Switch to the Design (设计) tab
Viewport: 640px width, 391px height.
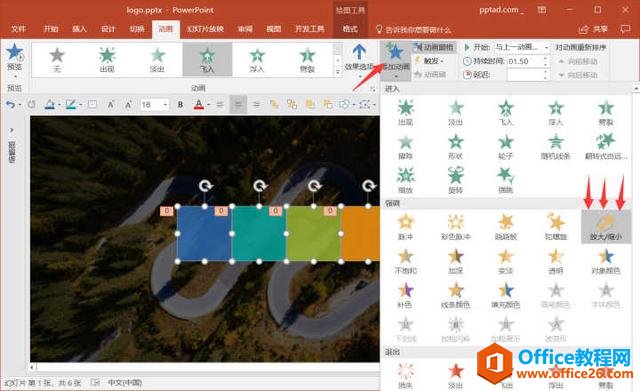pyautogui.click(x=108, y=29)
